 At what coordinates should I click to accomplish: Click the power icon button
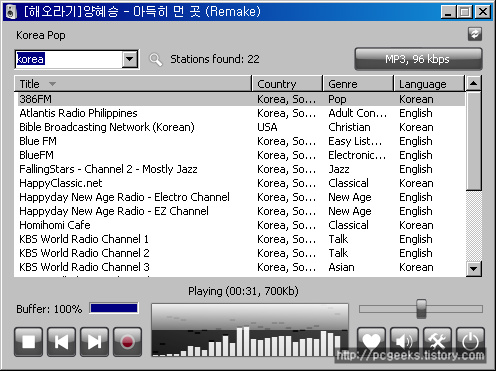tap(470, 341)
